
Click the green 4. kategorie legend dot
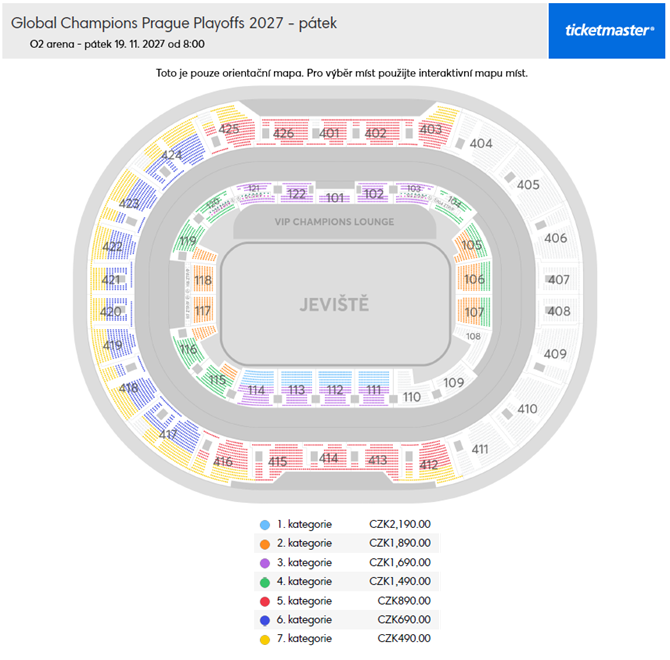pos(264,581)
